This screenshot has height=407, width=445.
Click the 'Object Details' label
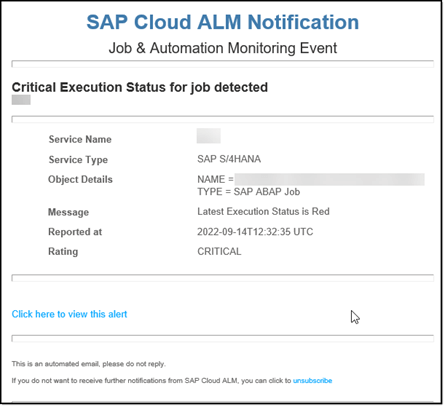point(80,179)
